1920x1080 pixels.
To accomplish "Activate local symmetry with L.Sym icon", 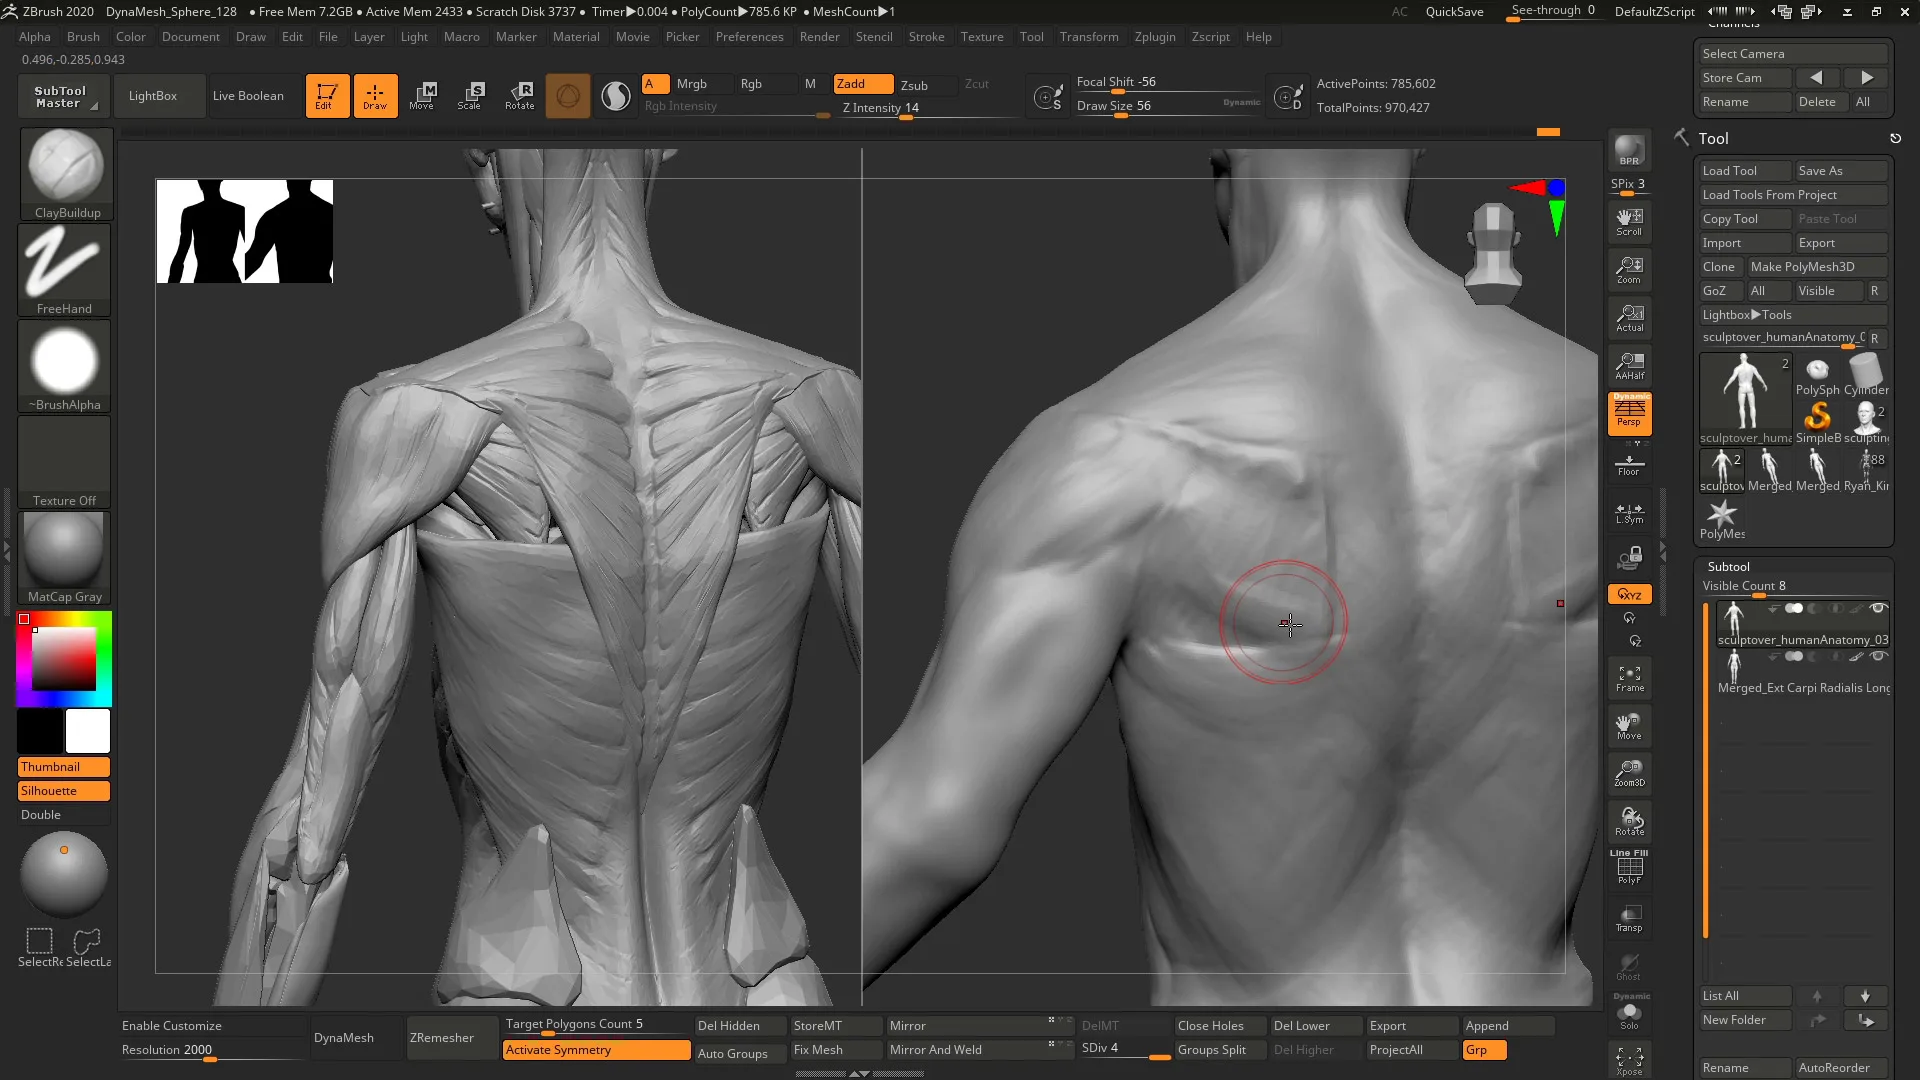I will click(x=1629, y=513).
